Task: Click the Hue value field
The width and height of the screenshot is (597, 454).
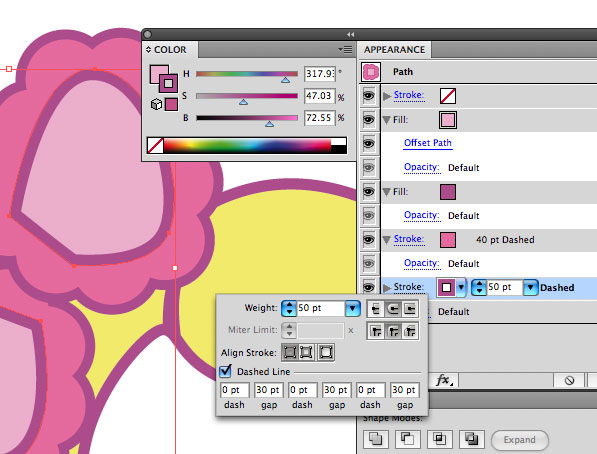Action: coord(320,74)
